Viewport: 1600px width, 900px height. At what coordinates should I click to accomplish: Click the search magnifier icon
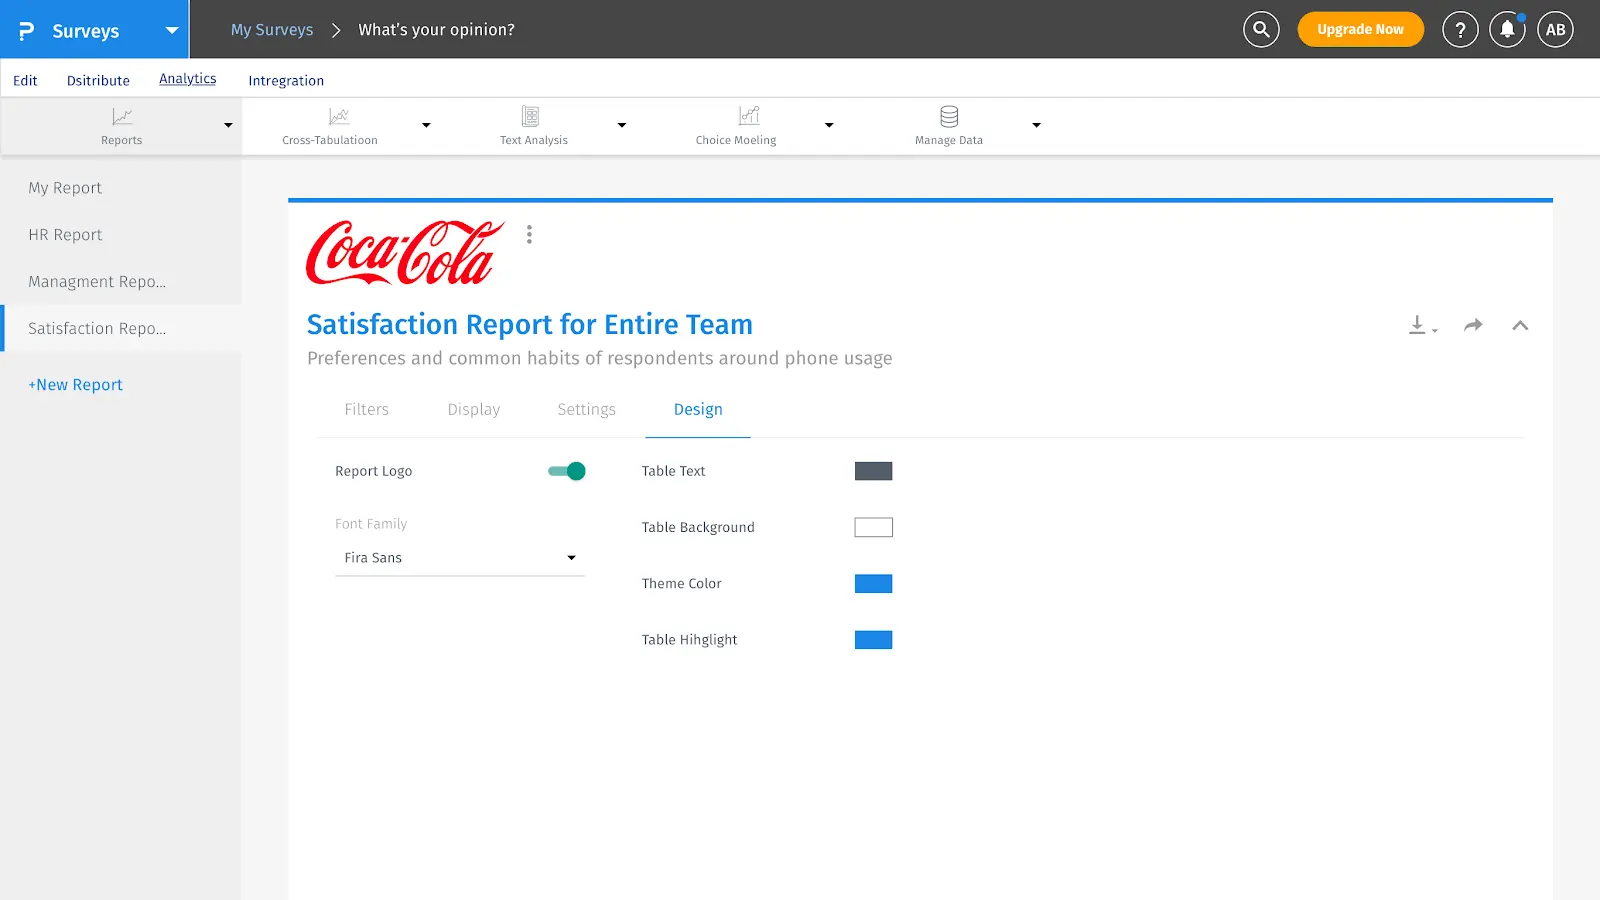[x=1261, y=30]
